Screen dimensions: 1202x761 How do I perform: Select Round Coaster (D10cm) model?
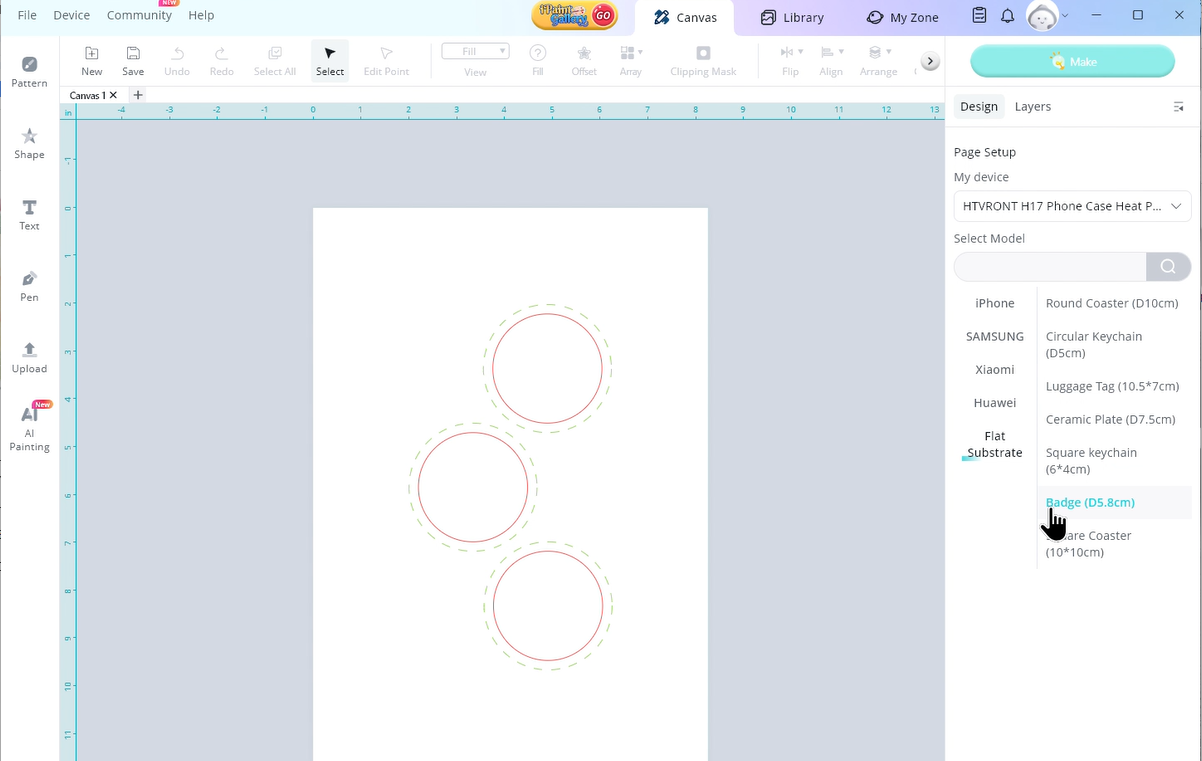pyautogui.click(x=1111, y=303)
